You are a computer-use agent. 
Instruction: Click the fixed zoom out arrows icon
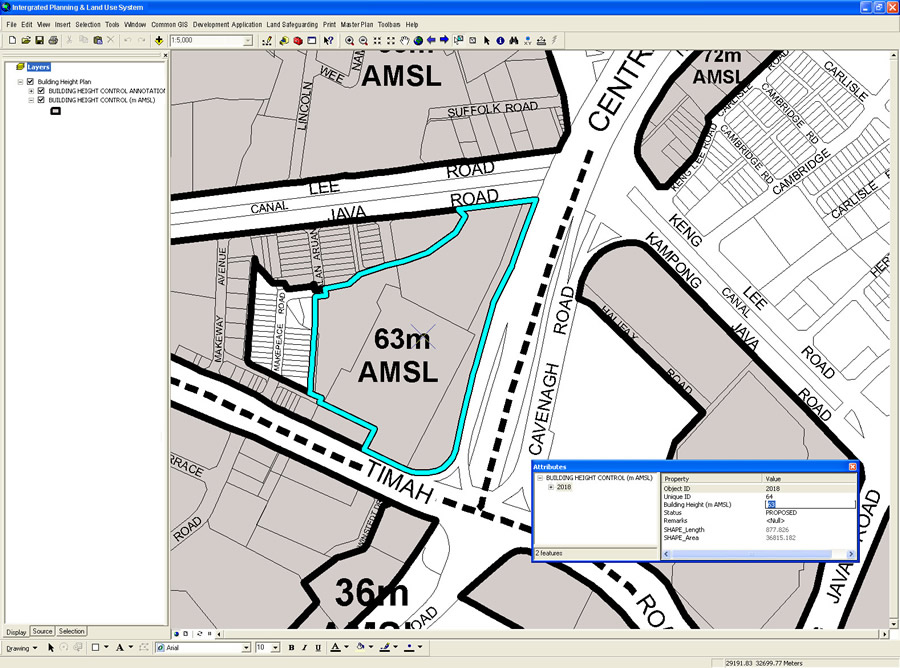(391, 41)
